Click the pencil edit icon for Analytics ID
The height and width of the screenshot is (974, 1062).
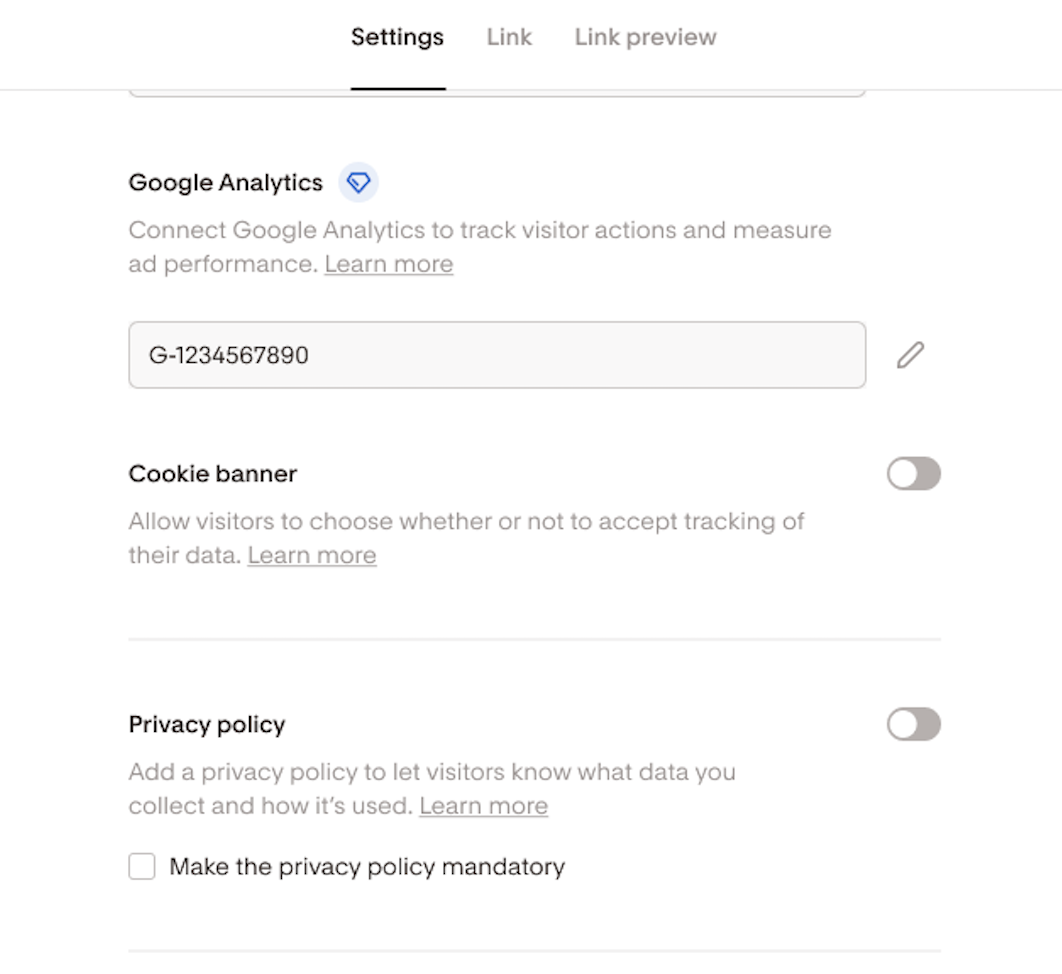coord(910,355)
